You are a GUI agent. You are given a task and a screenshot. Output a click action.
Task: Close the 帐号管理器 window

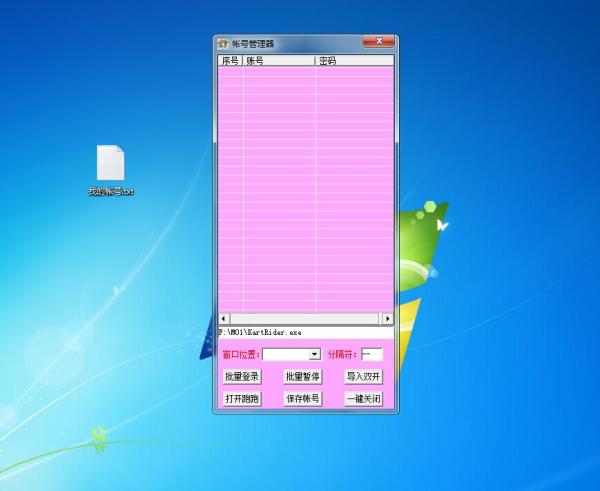(x=378, y=41)
